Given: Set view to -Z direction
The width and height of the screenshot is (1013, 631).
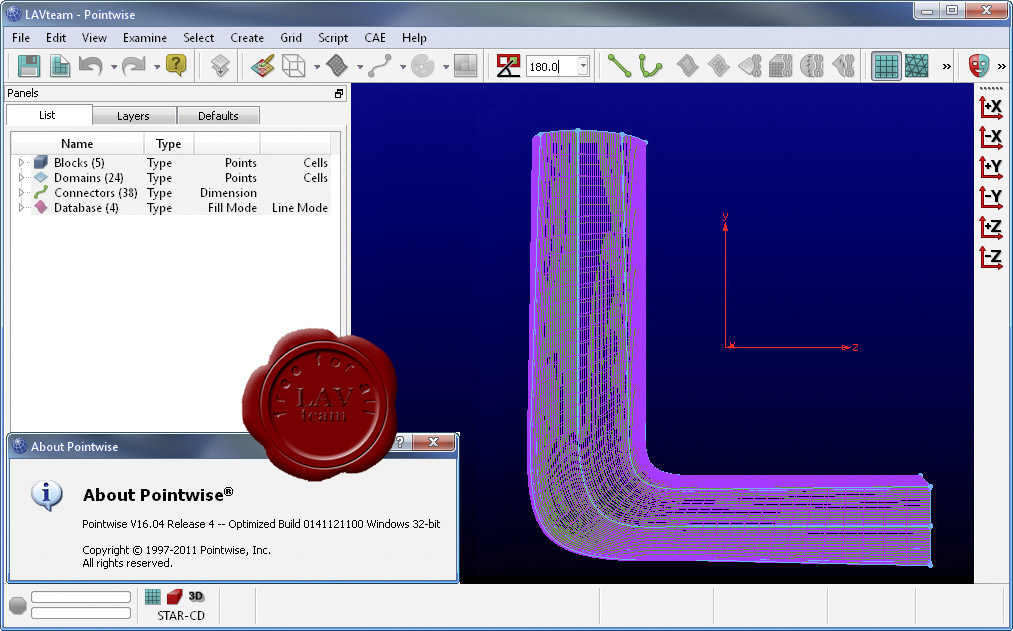Looking at the screenshot, I should point(991,257).
